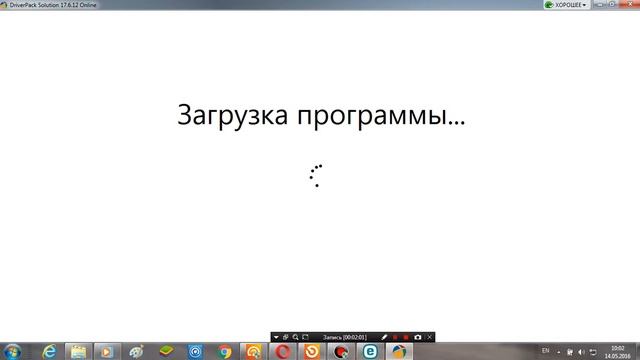This screenshot has width=640, height=360.
Task: Open Windows Explorer folder on taskbar
Action: tap(78, 351)
